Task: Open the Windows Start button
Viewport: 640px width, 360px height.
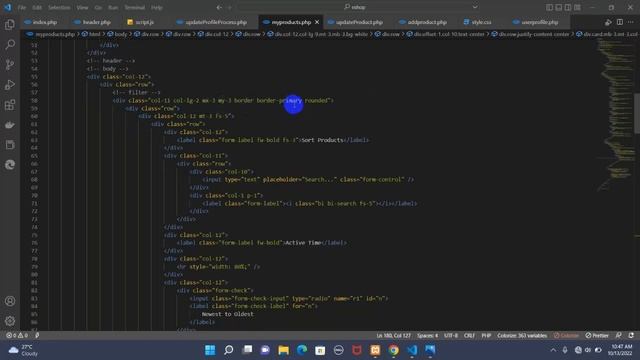Action: coord(210,350)
